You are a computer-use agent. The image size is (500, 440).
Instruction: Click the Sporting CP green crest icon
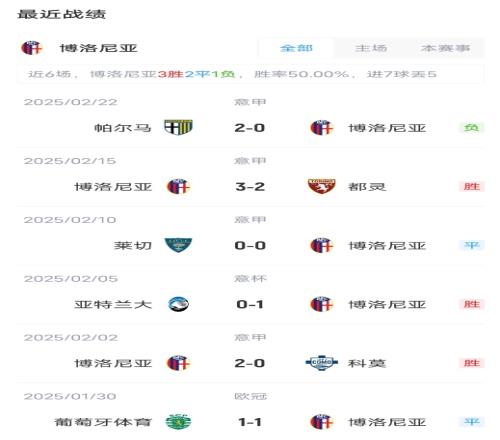(178, 422)
